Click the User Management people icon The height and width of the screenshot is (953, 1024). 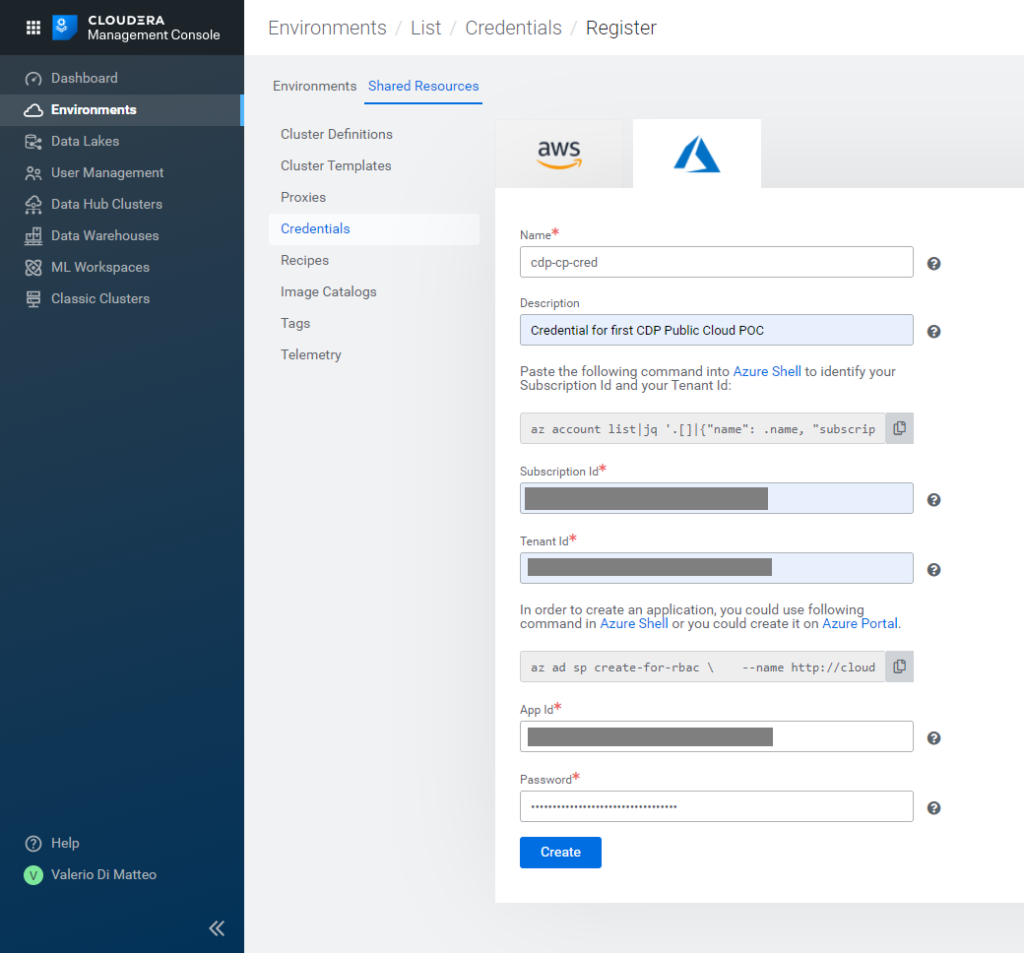(33, 172)
